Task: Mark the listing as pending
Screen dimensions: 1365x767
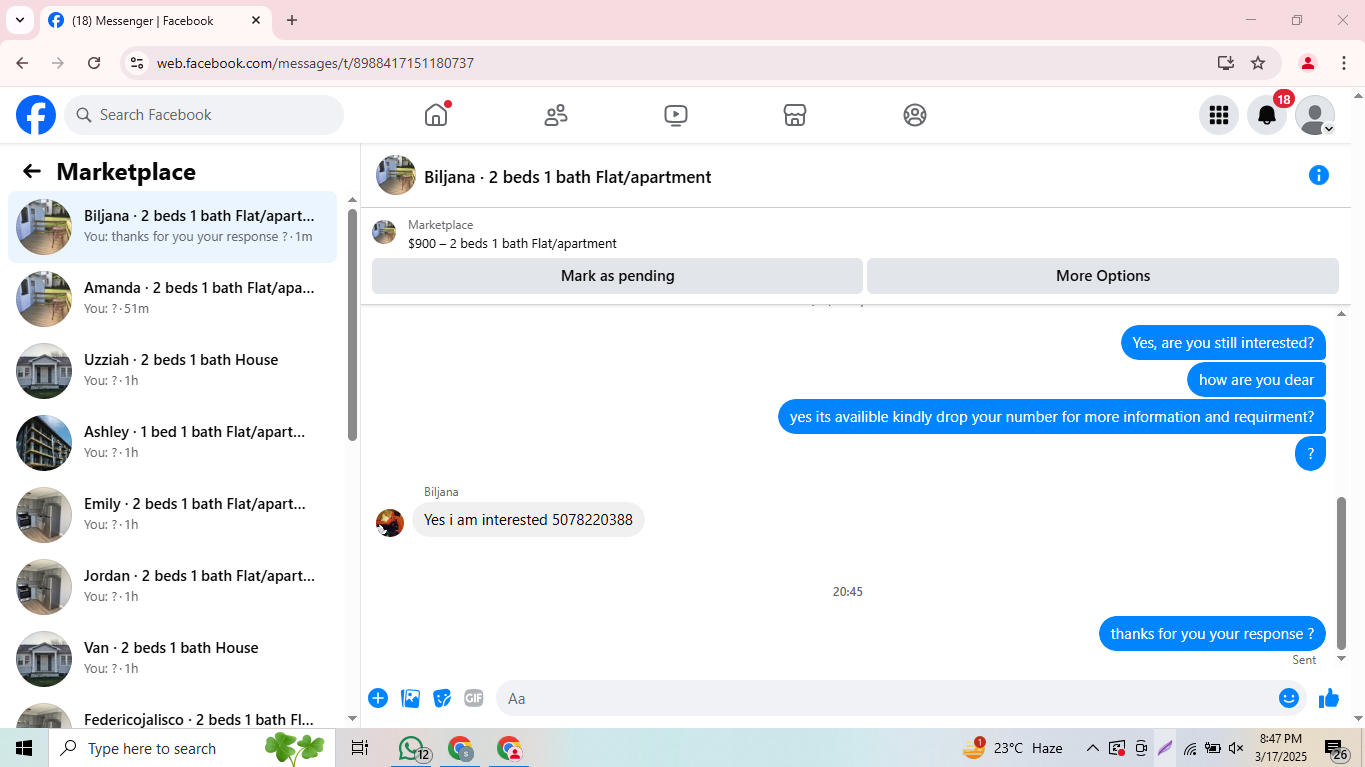Action: click(x=617, y=276)
